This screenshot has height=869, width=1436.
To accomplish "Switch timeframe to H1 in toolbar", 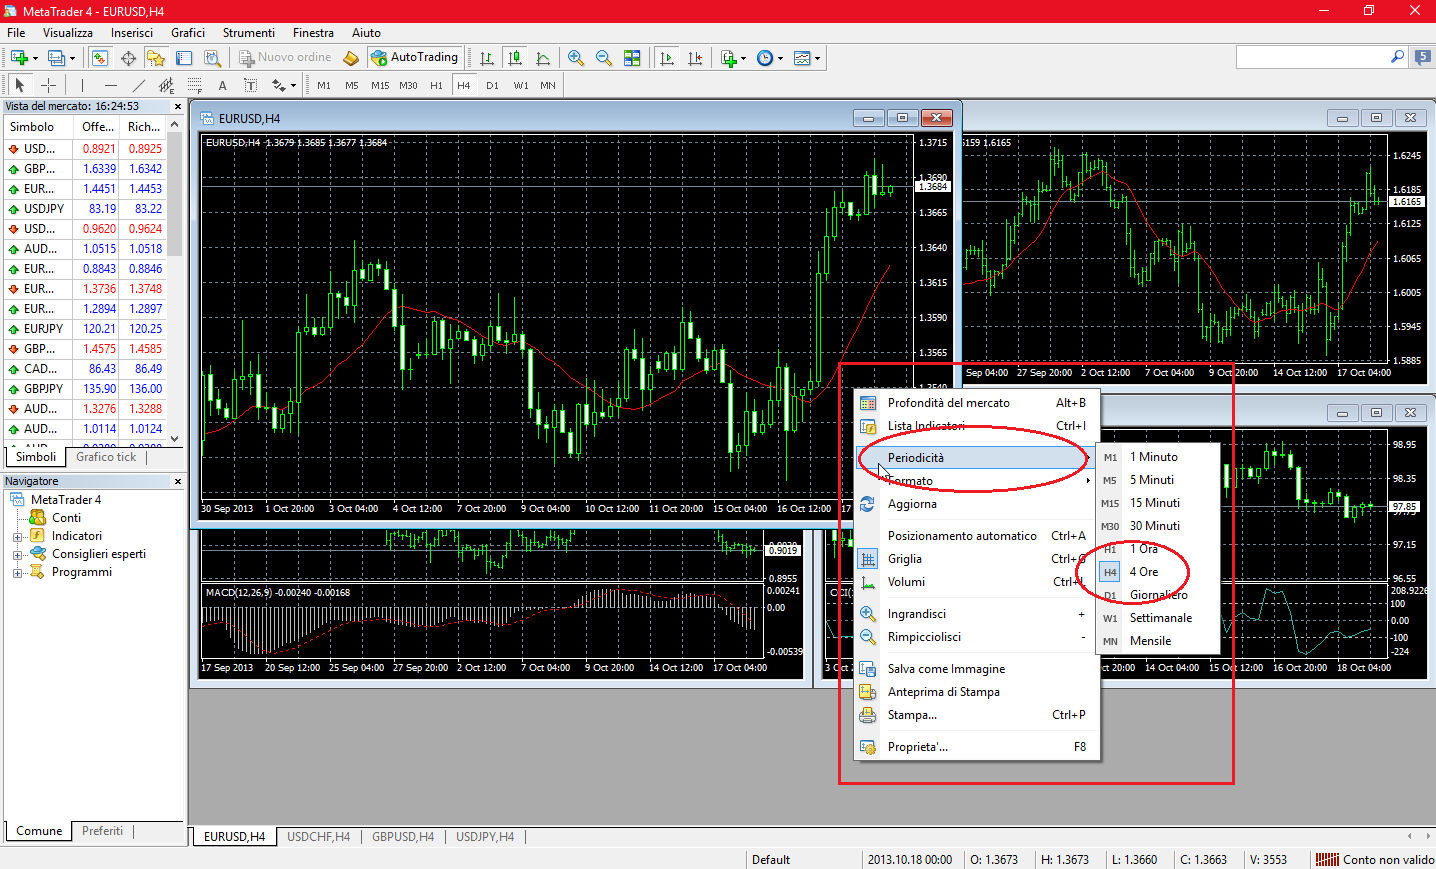I will tap(436, 85).
